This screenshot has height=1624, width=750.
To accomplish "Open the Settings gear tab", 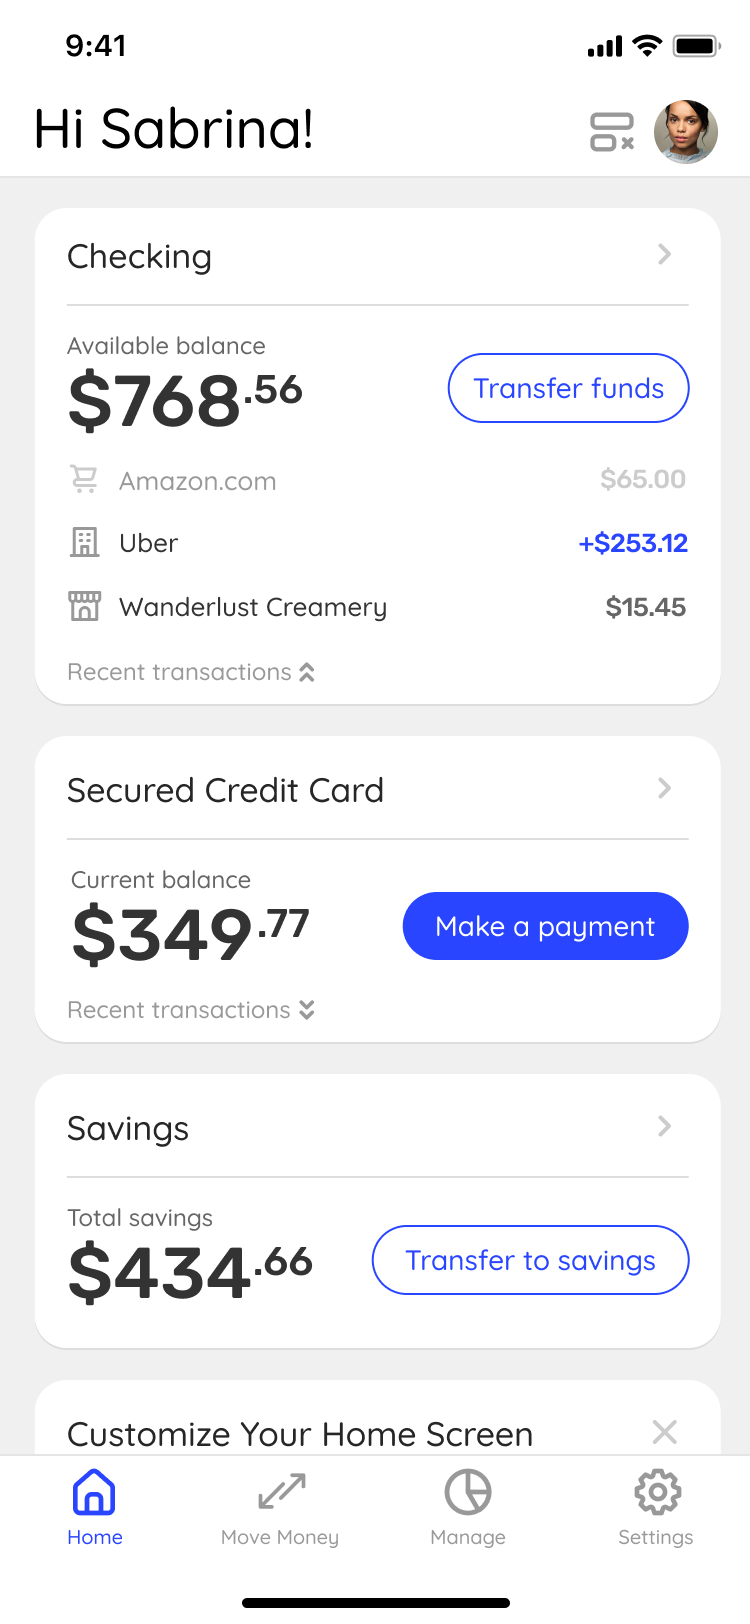I will tap(656, 1507).
